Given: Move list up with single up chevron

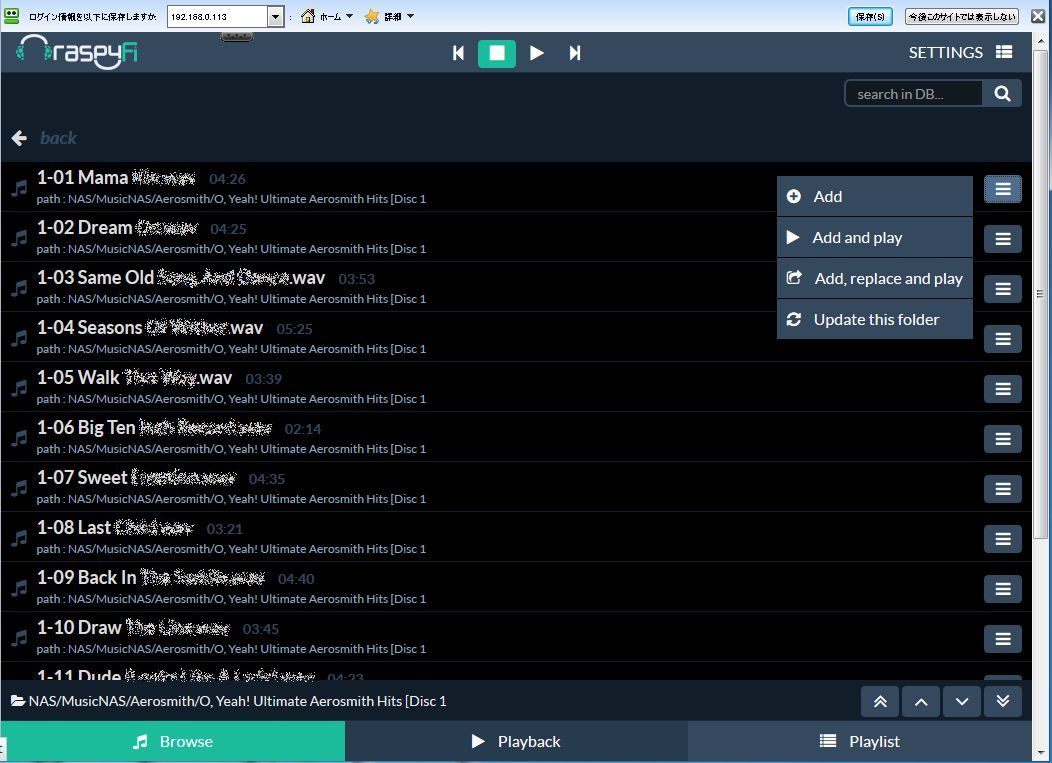Looking at the screenshot, I should (921, 702).
